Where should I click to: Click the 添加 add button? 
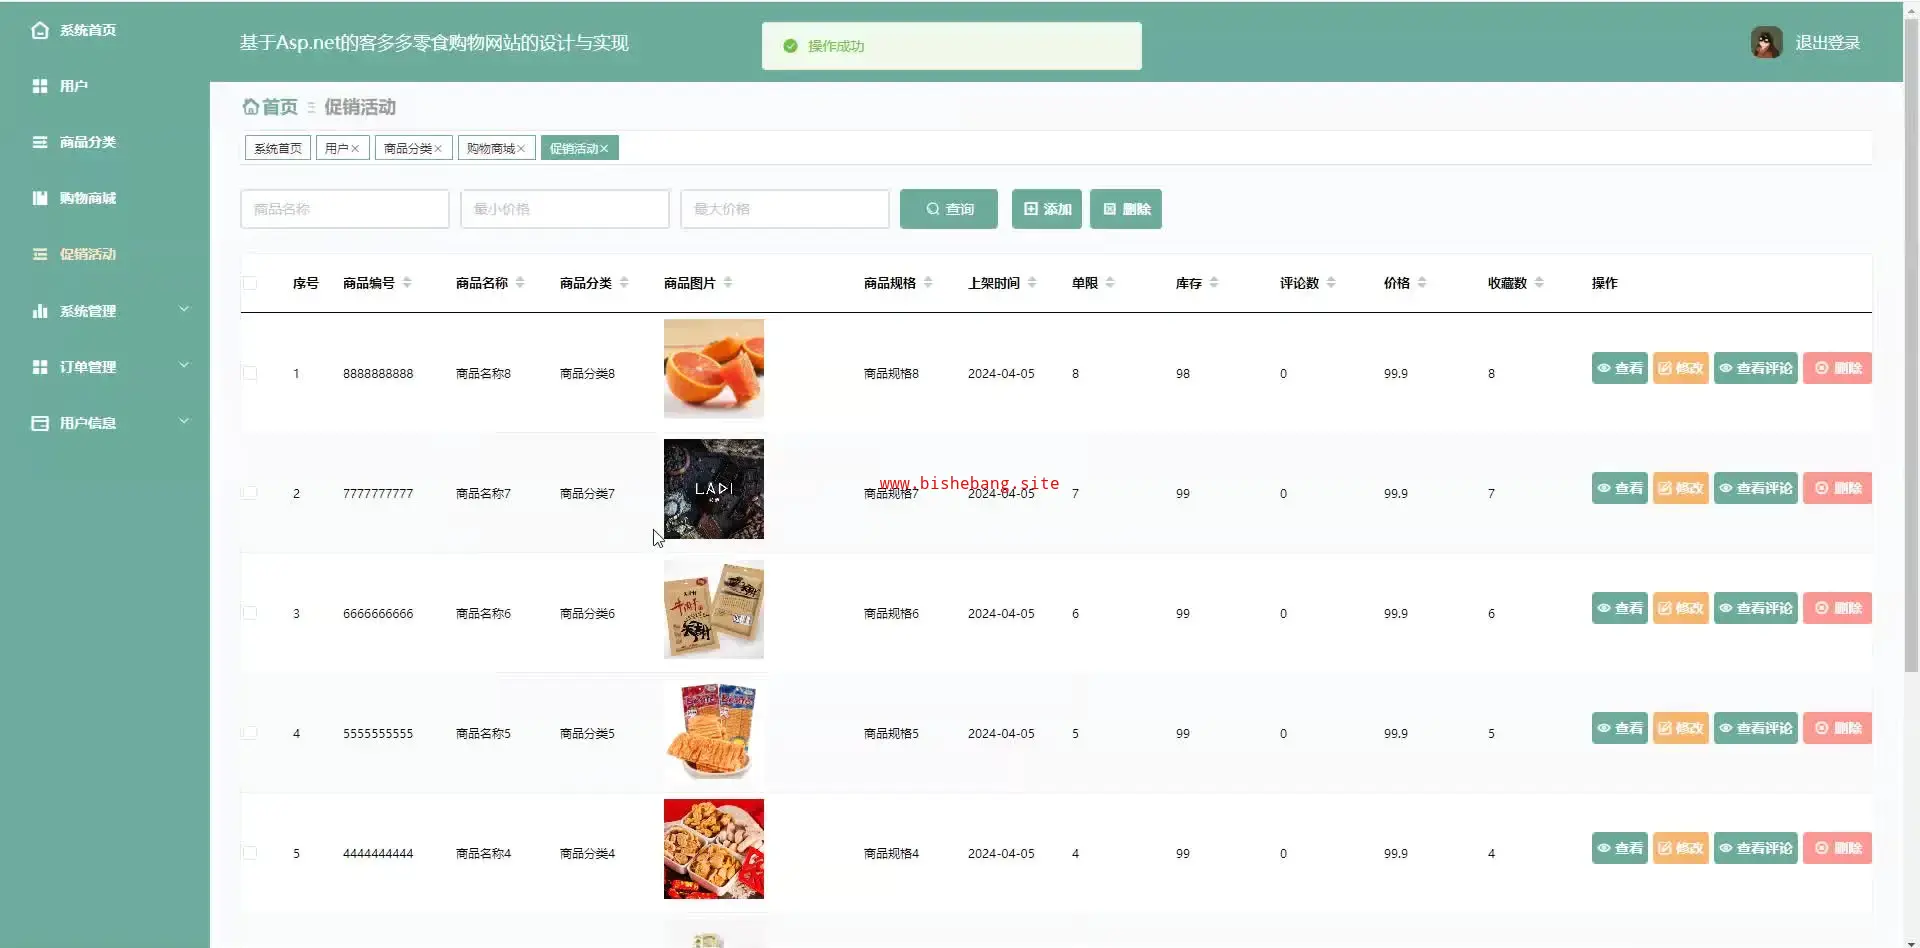tap(1047, 209)
